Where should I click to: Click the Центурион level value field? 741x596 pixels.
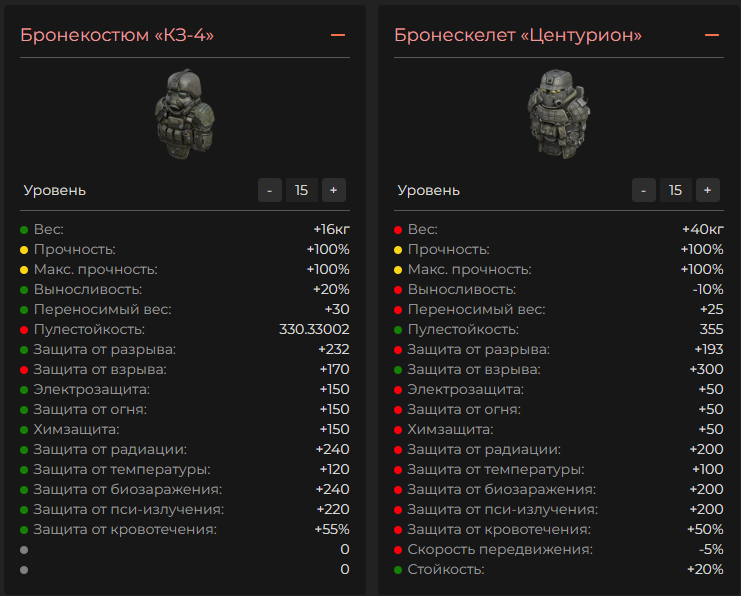point(675,190)
